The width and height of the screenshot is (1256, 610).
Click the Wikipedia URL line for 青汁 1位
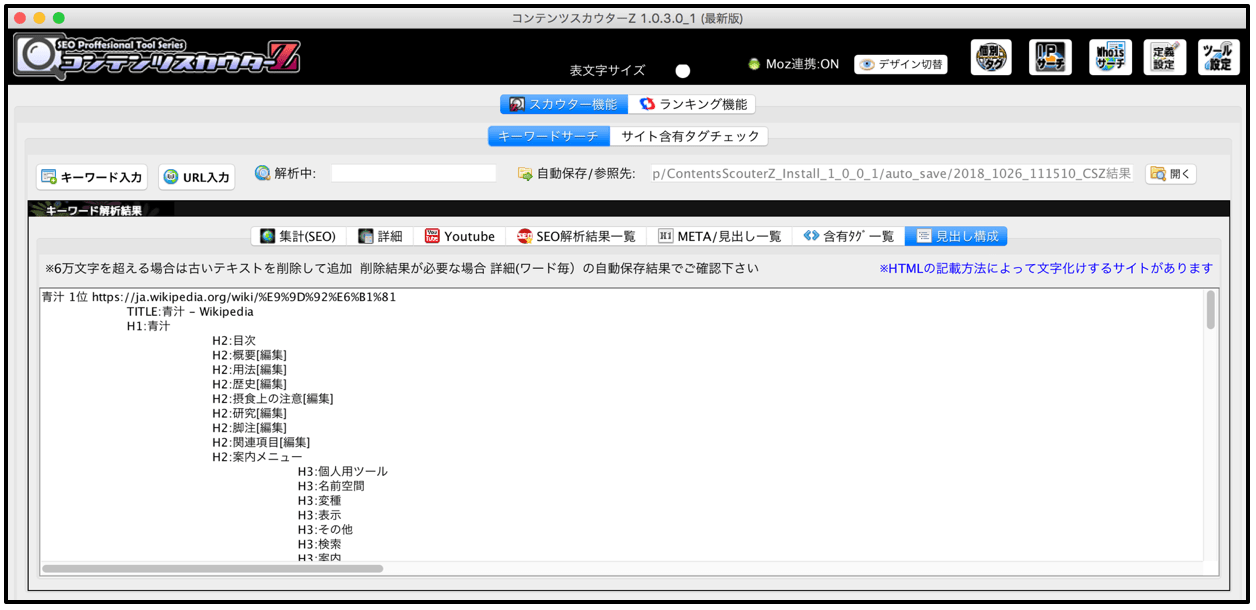[219, 297]
